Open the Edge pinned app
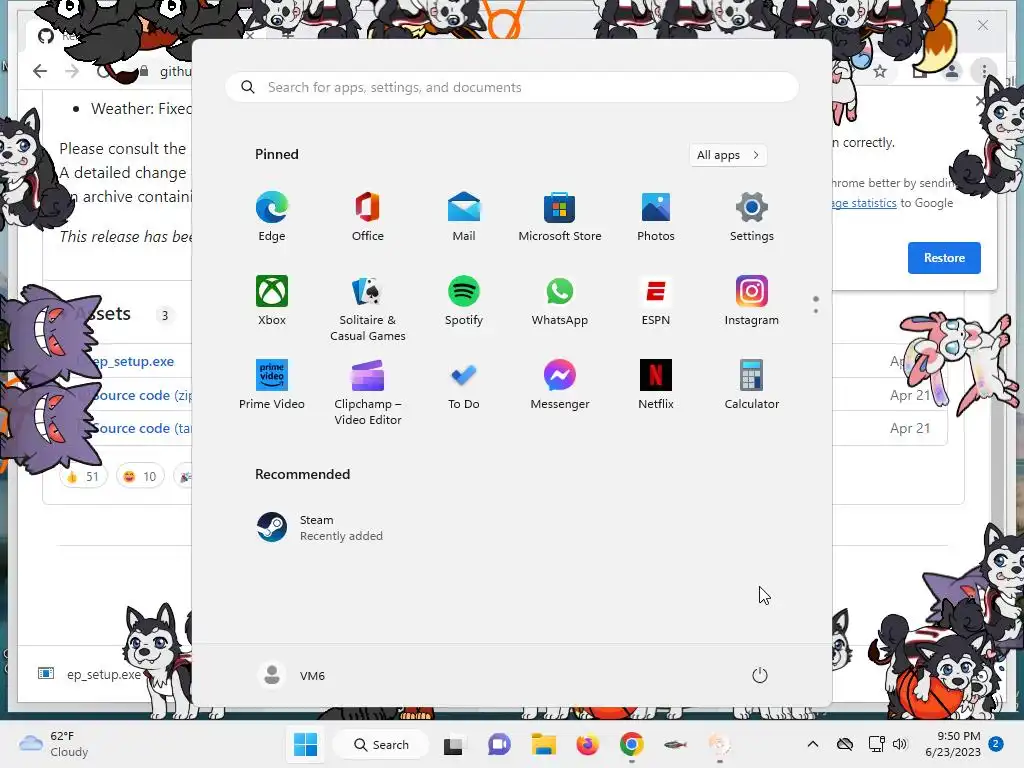The image size is (1024, 768). [272, 217]
